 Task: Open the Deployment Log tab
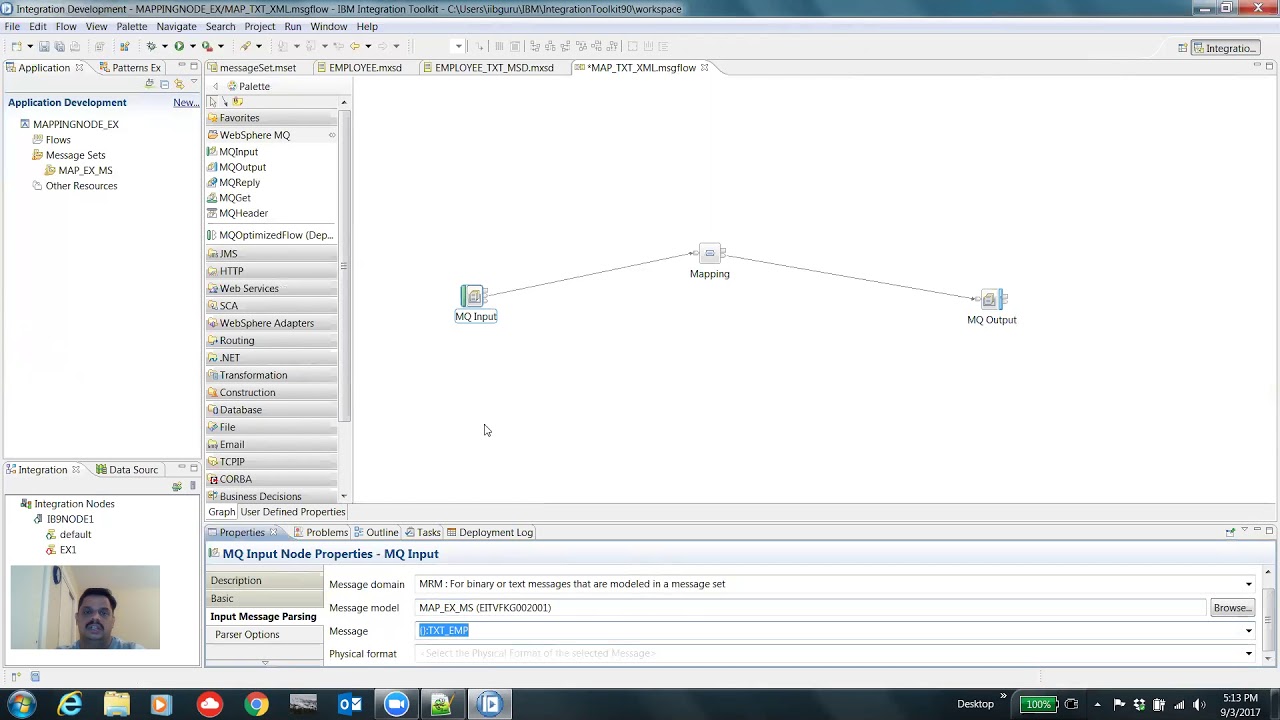489,532
